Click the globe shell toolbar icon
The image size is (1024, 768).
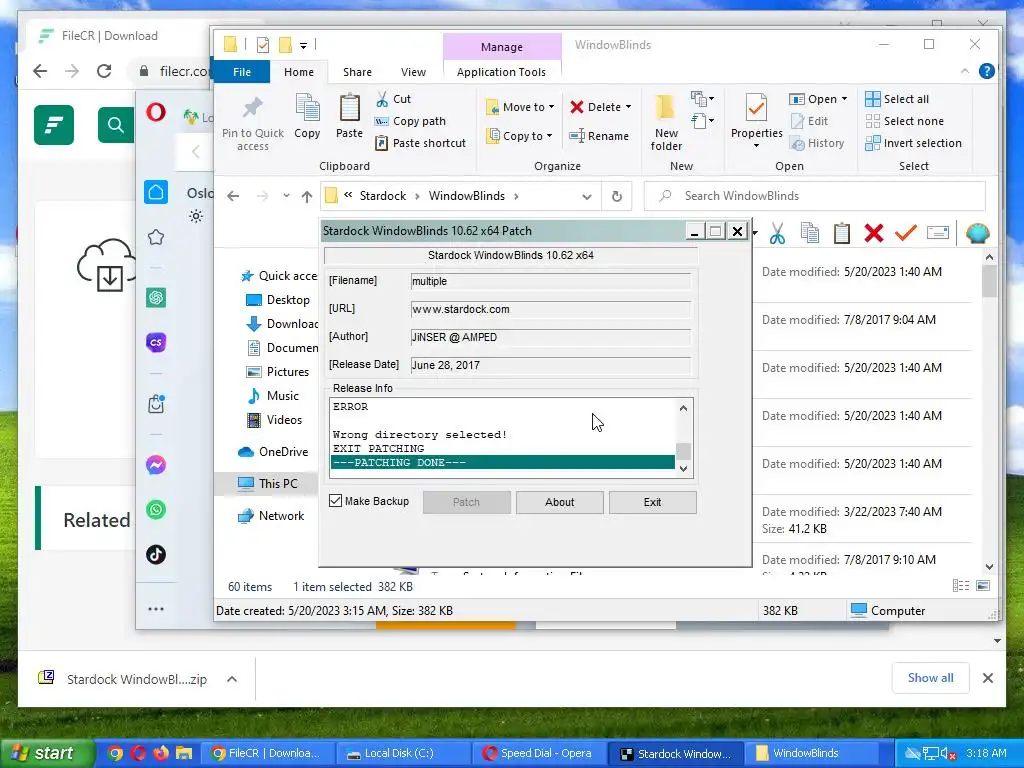977,233
